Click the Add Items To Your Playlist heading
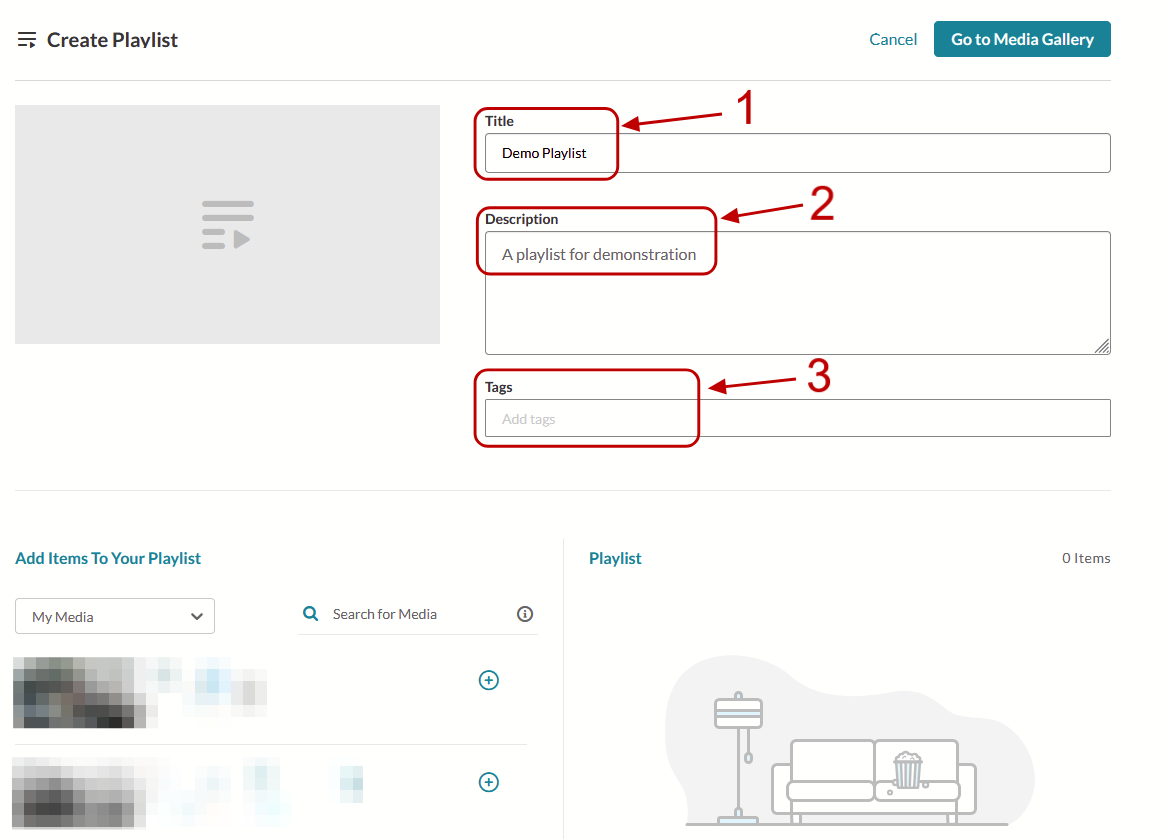Image resolution: width=1167 pixels, height=839 pixels. (108, 558)
